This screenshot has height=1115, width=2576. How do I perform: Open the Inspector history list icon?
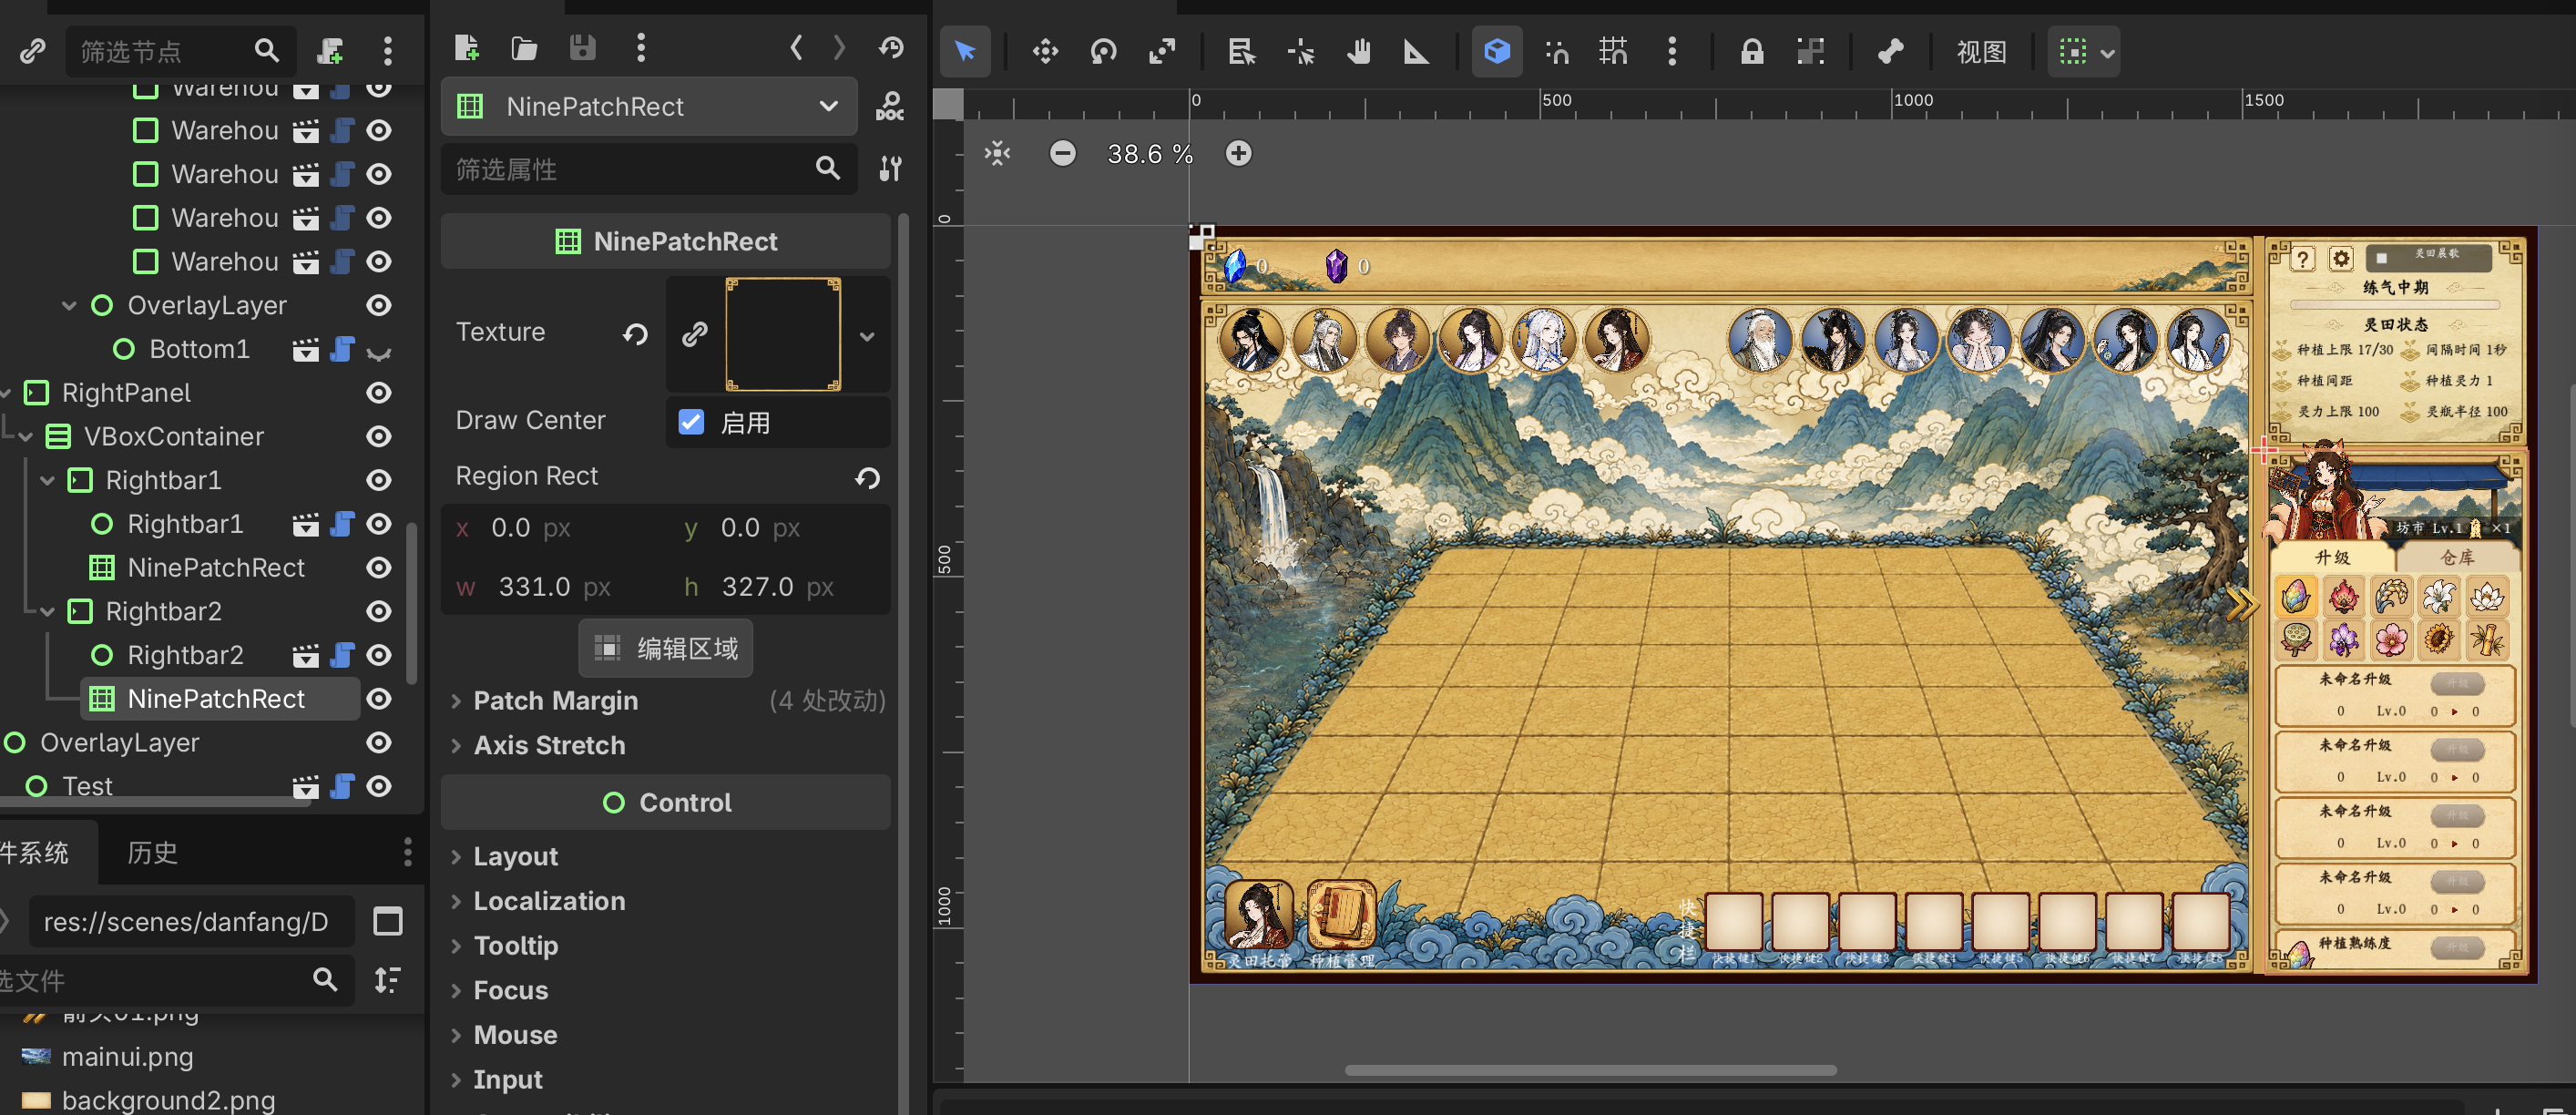coord(891,47)
